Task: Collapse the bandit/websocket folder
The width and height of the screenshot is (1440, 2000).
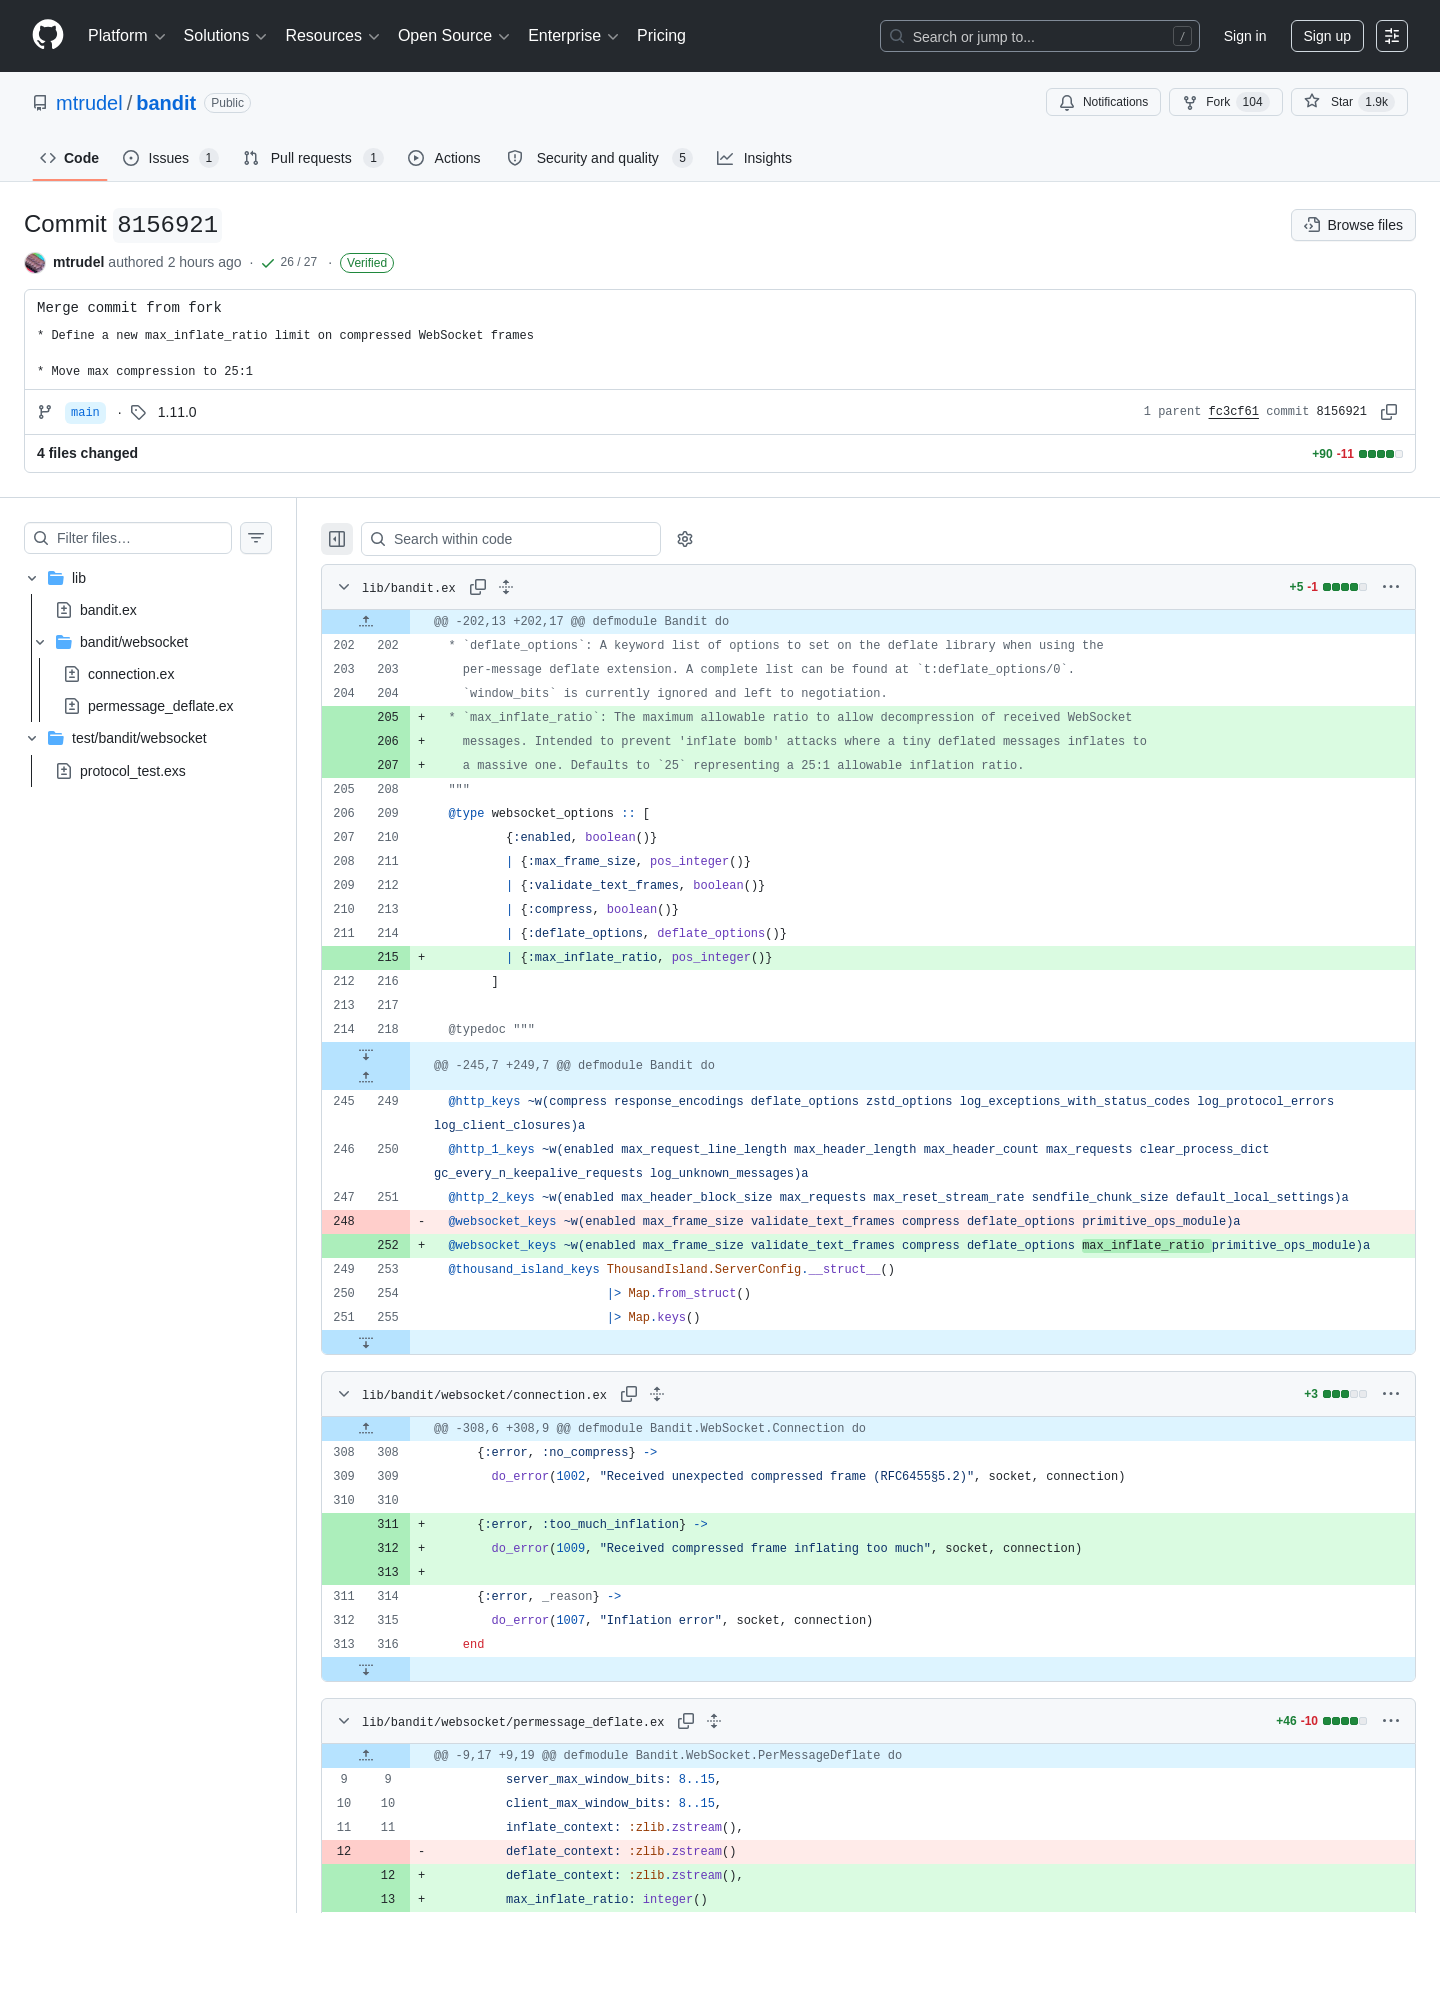Action: [x=40, y=642]
